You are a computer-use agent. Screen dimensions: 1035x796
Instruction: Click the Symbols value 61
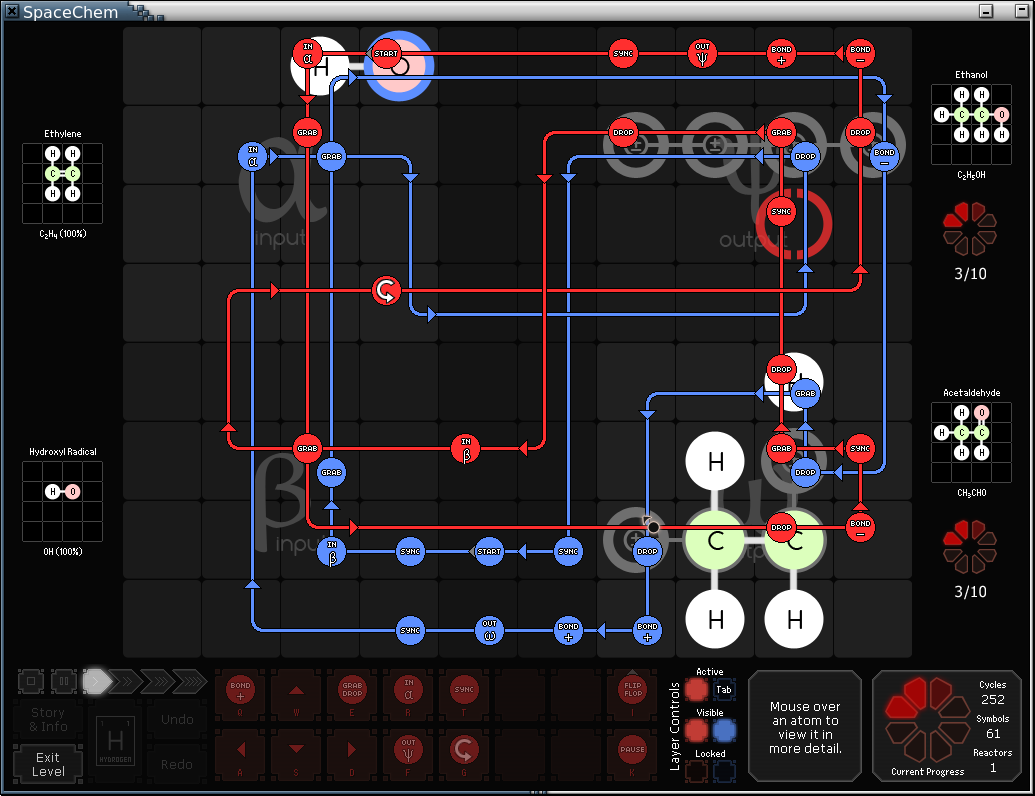coord(993,734)
